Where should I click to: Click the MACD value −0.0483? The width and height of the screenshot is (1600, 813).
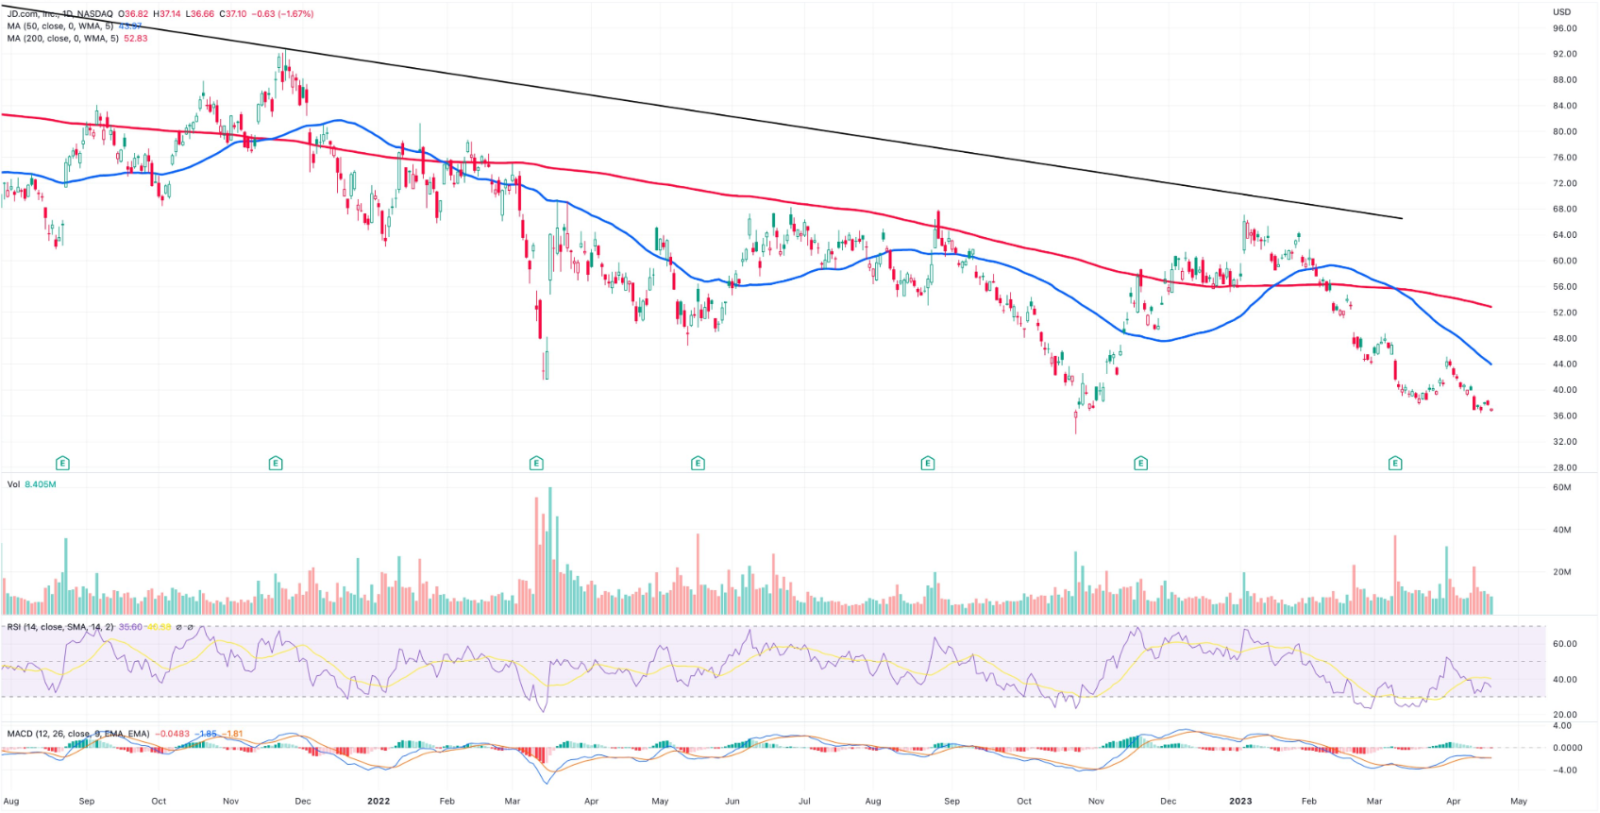(172, 734)
